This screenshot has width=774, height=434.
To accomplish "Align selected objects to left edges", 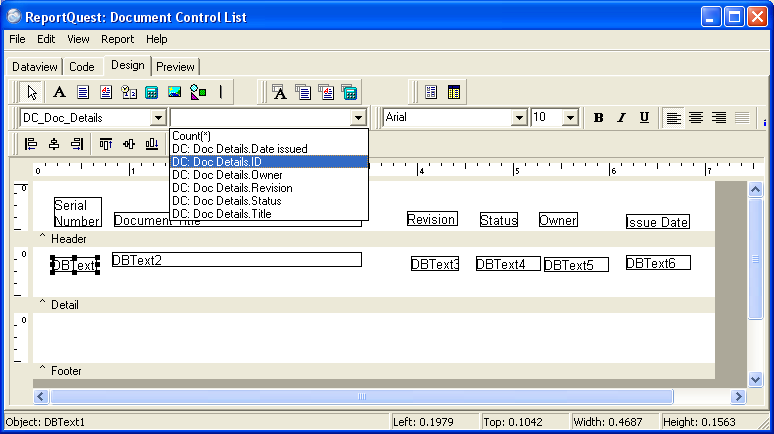I will click(31, 144).
